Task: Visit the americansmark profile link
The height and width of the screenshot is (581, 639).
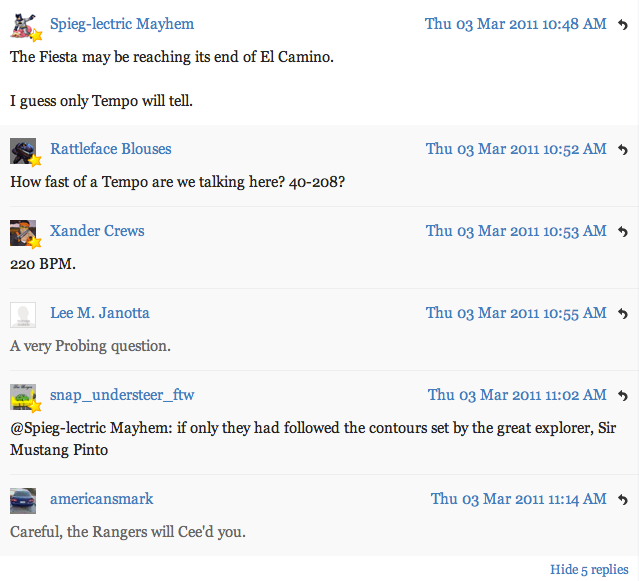Action: pyautogui.click(x=101, y=499)
